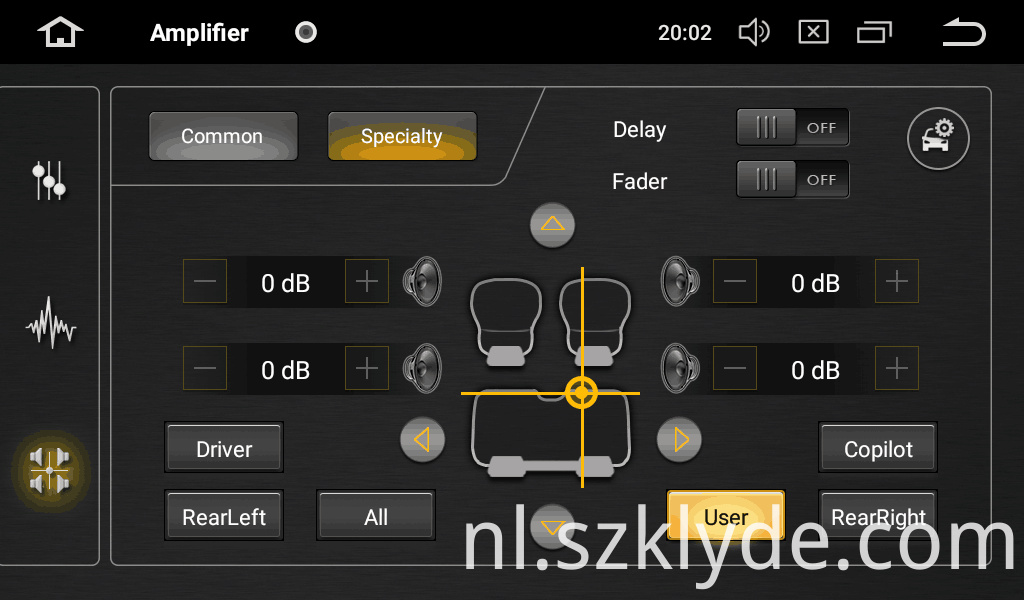
Task: Decrease rear-left speaker gain
Action: click(205, 368)
